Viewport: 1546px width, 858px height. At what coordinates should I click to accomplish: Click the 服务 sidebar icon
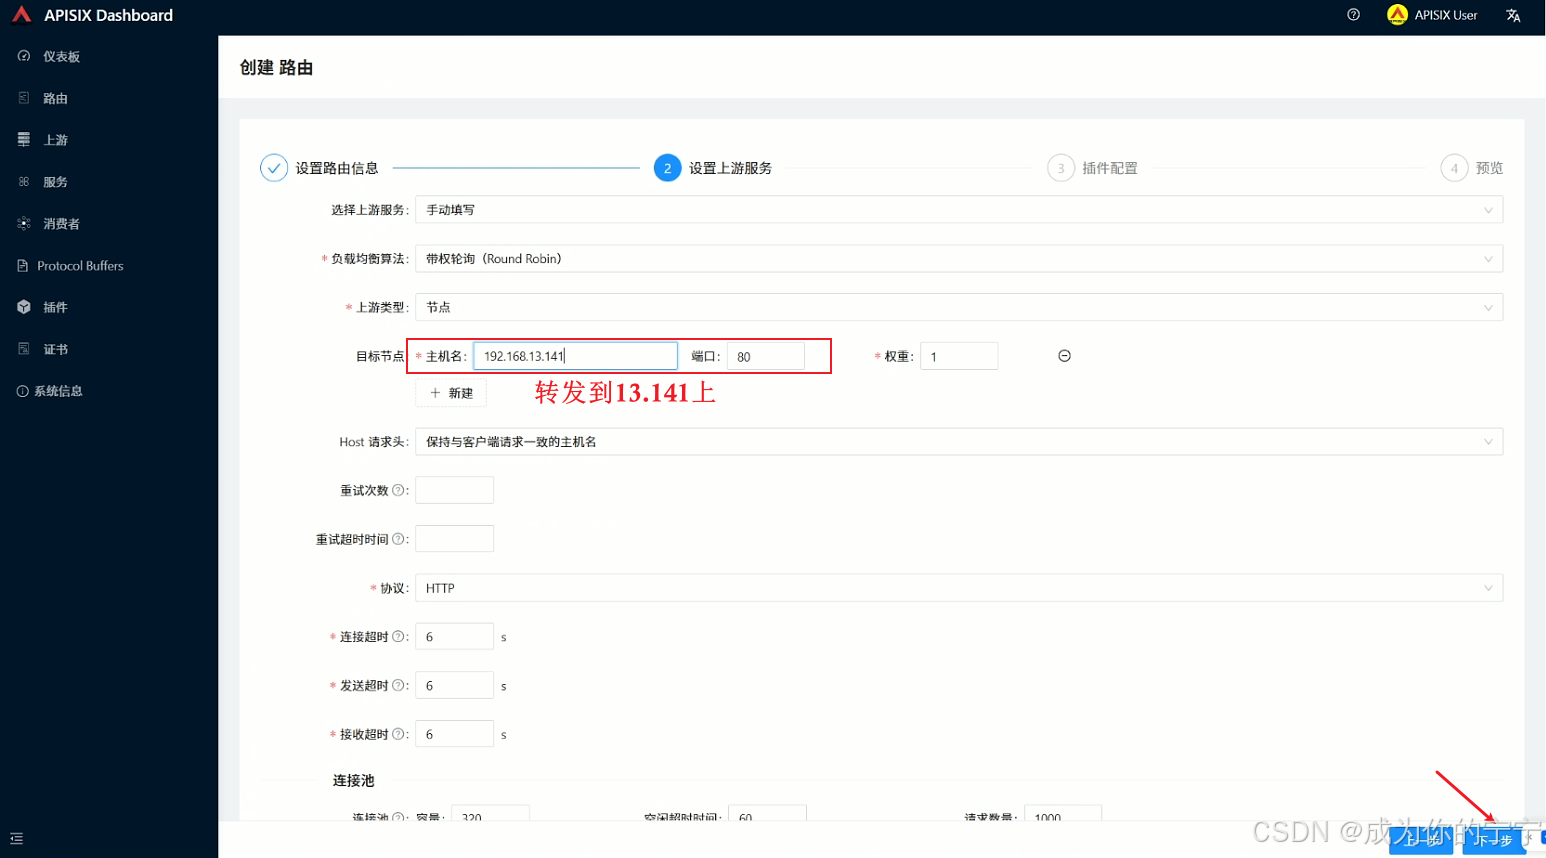point(24,182)
